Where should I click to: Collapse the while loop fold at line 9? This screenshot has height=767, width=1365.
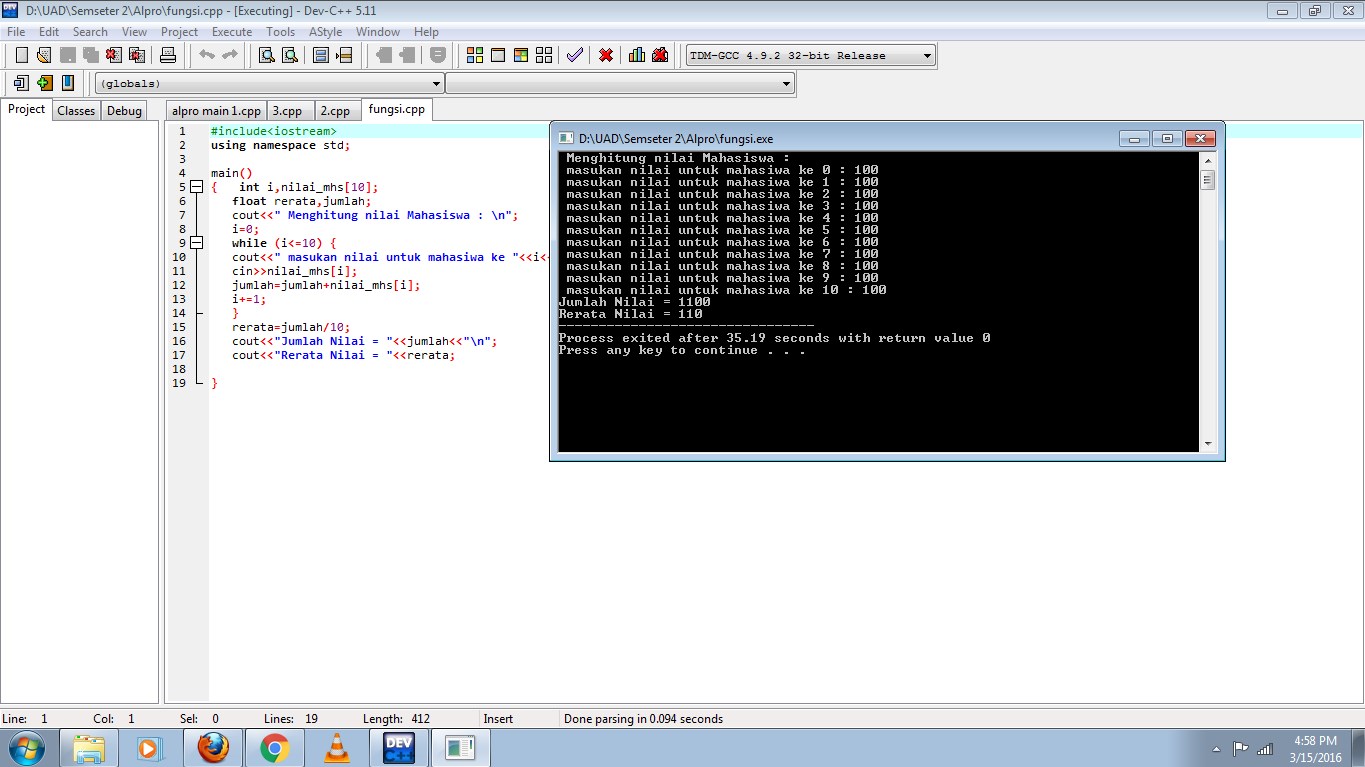[x=196, y=243]
